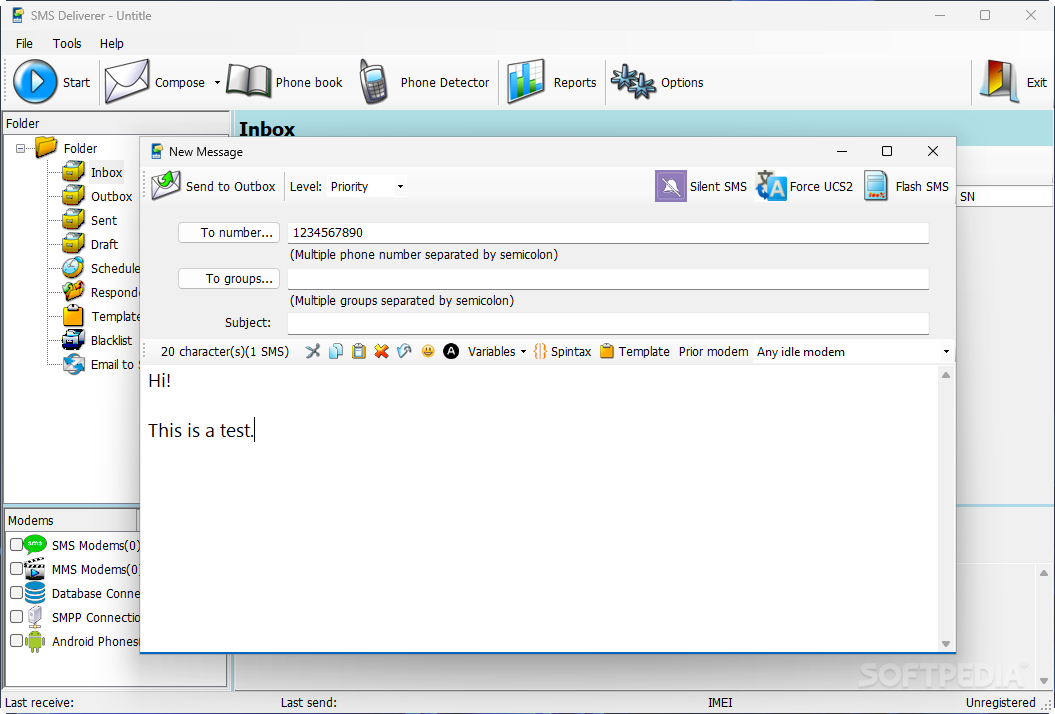Click the To number input field
Image resolution: width=1055 pixels, height=714 pixels.
pyautogui.click(x=608, y=233)
